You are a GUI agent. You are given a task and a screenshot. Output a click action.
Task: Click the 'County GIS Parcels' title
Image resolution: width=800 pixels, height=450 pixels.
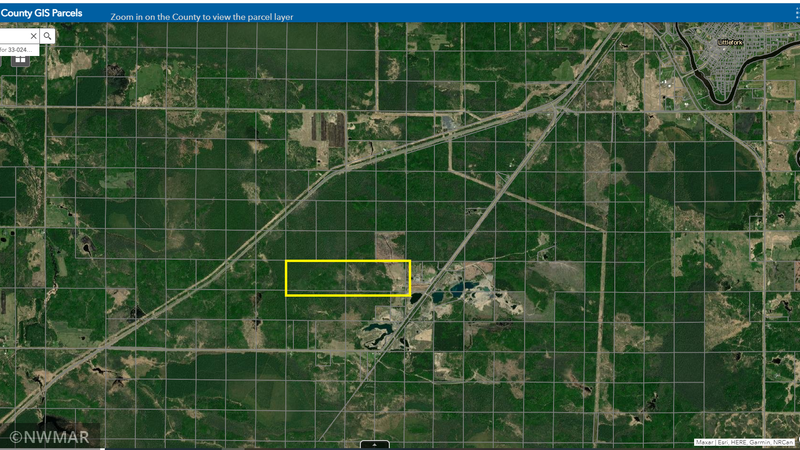tap(41, 13)
